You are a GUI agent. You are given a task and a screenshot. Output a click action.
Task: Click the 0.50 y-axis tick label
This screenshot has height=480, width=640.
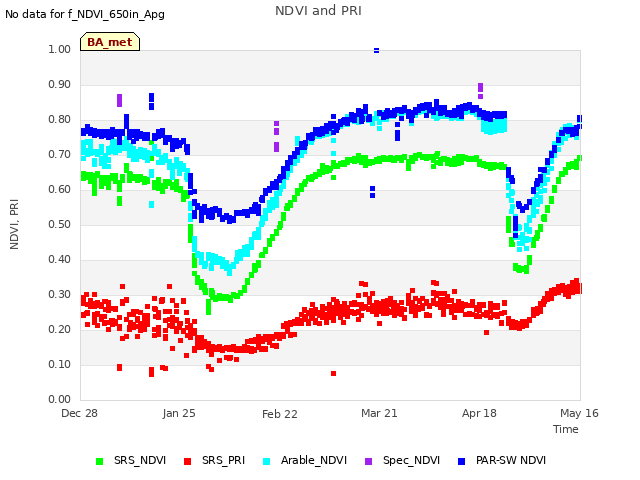pyautogui.click(x=59, y=224)
